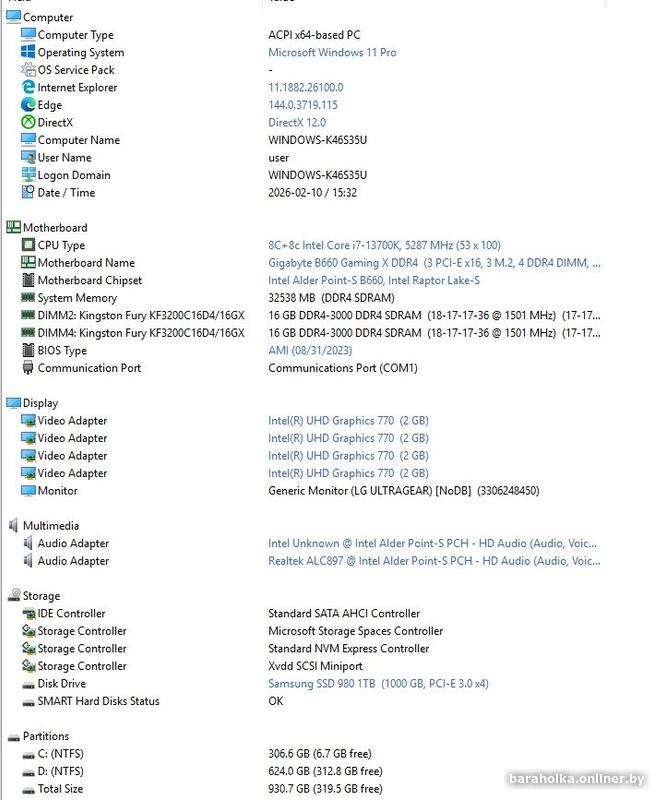665x800 pixels.
Task: Open the 144.0.3719.115 Edge version link
Action: (x=303, y=105)
